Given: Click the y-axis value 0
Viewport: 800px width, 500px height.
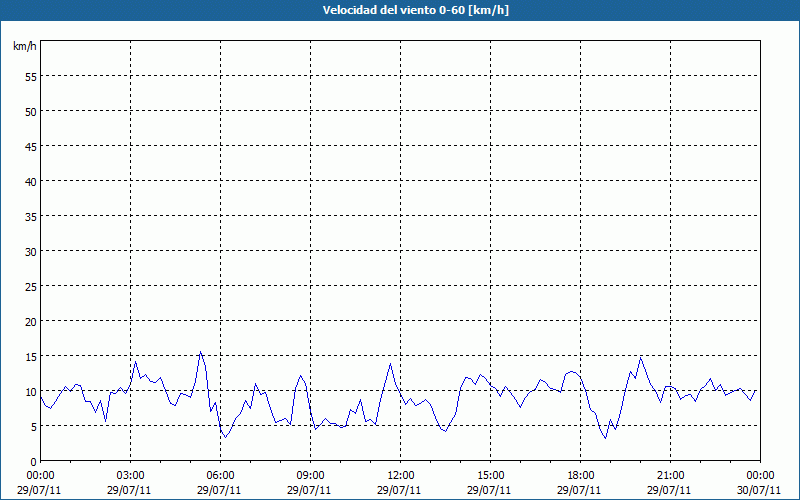Looking at the screenshot, I should pos(34,462).
